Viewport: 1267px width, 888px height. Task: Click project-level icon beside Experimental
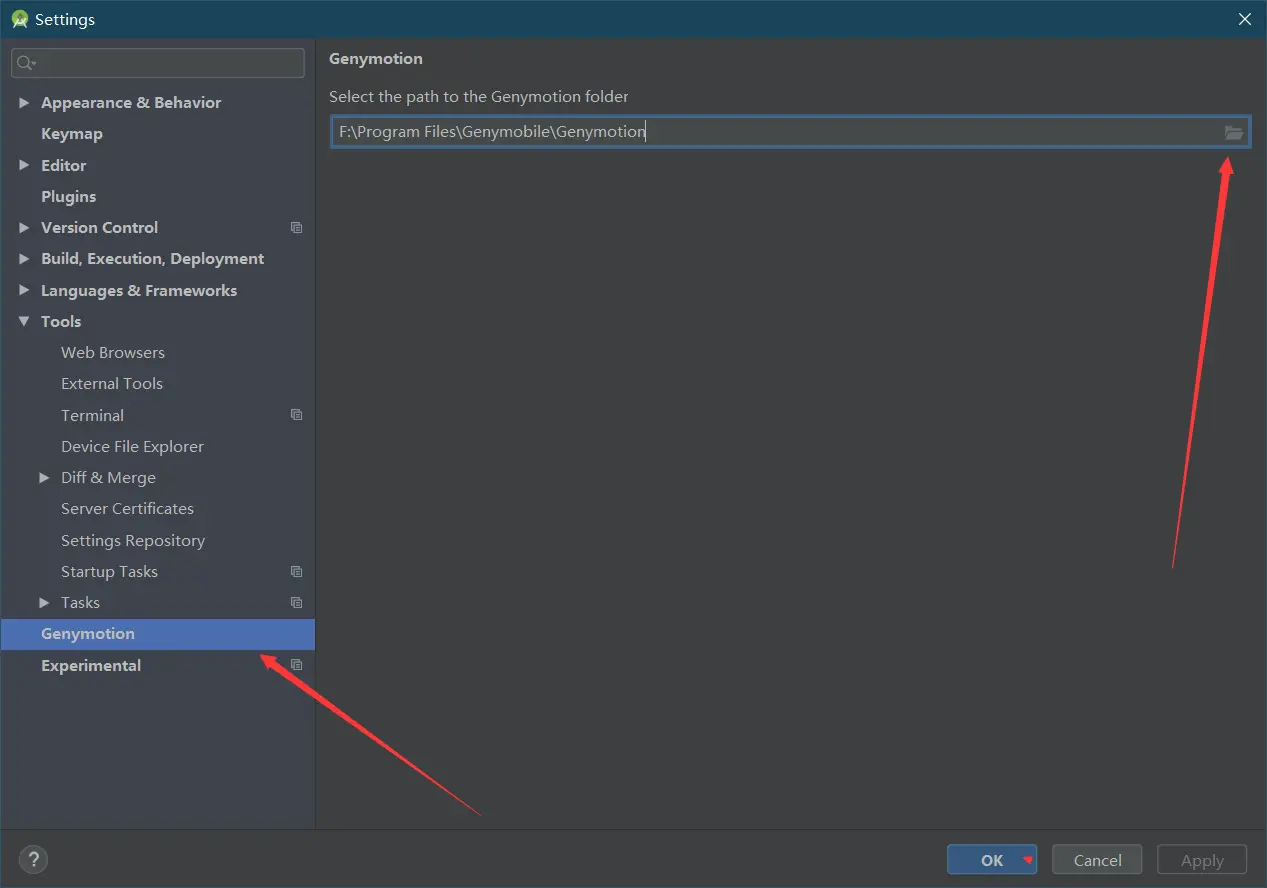point(296,665)
